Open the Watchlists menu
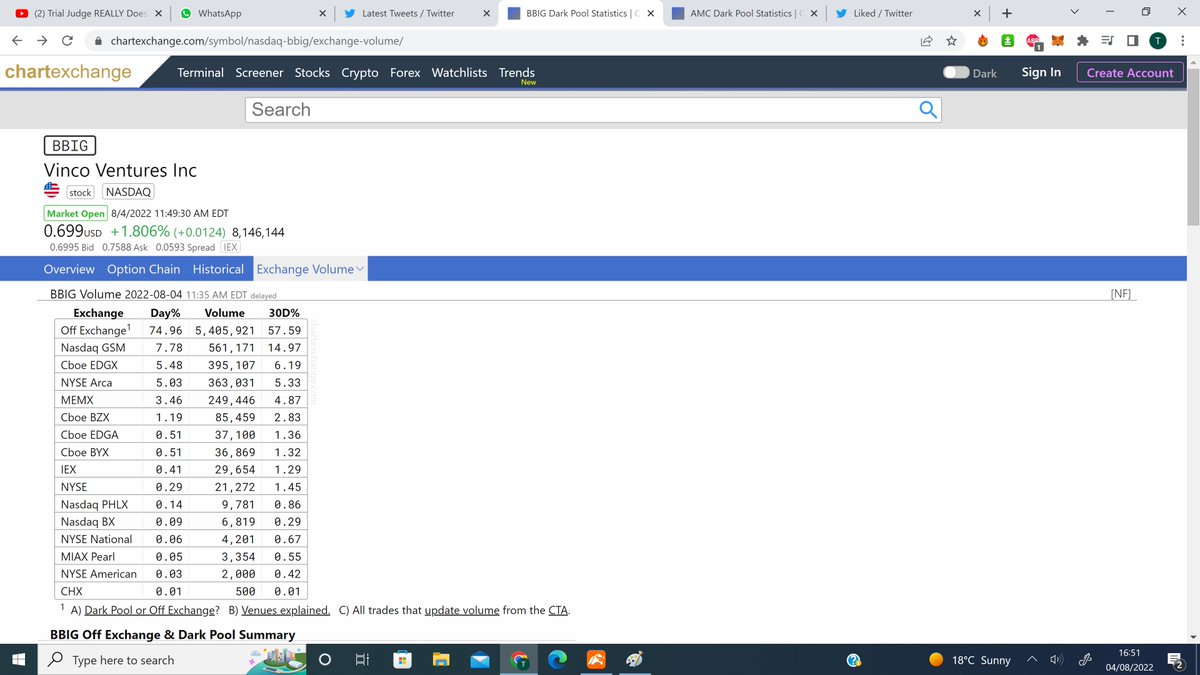 click(459, 72)
